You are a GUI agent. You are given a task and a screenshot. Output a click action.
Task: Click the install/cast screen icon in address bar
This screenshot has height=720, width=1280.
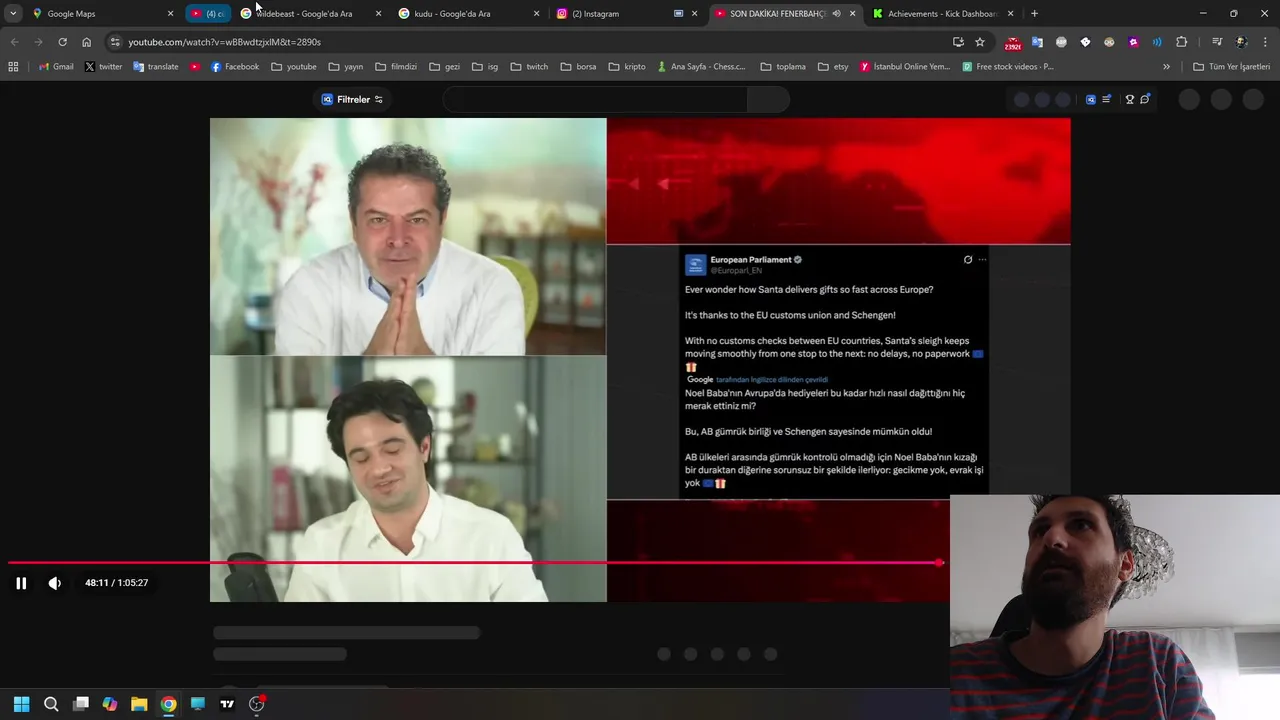(x=958, y=42)
